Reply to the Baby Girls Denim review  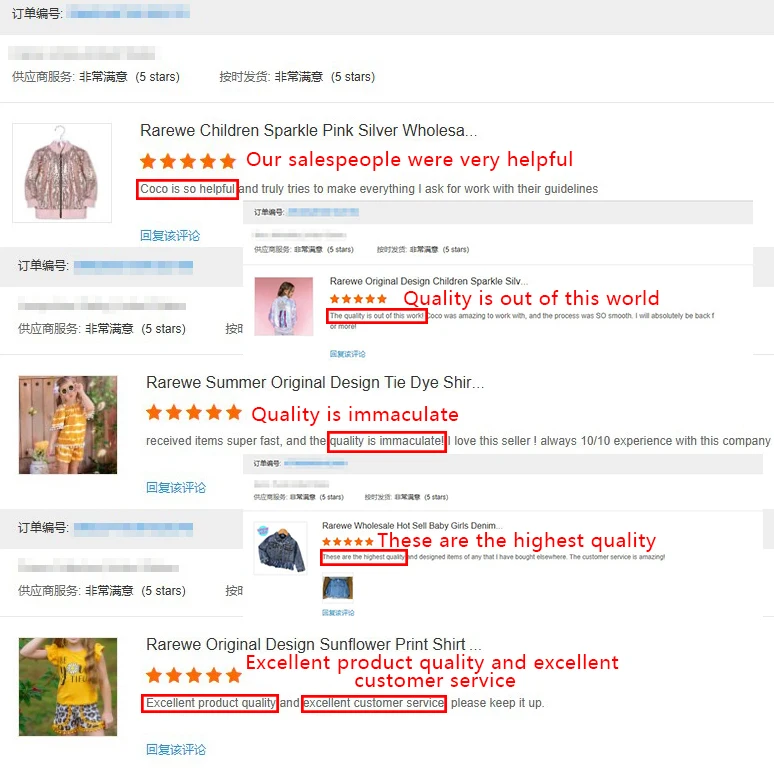coord(338,613)
